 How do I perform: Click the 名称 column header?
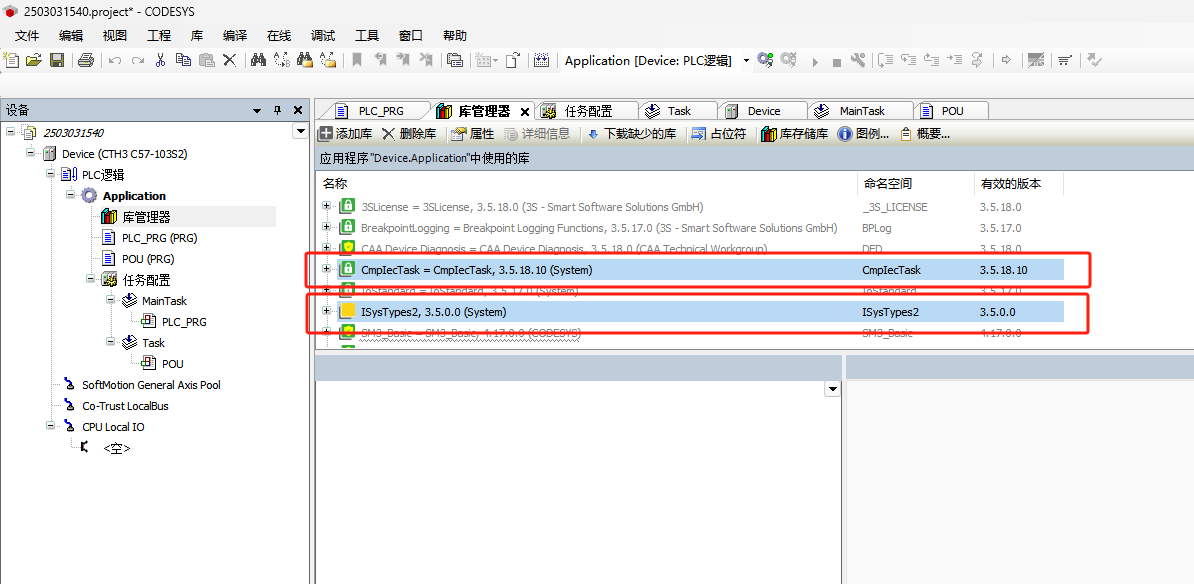coord(335,183)
